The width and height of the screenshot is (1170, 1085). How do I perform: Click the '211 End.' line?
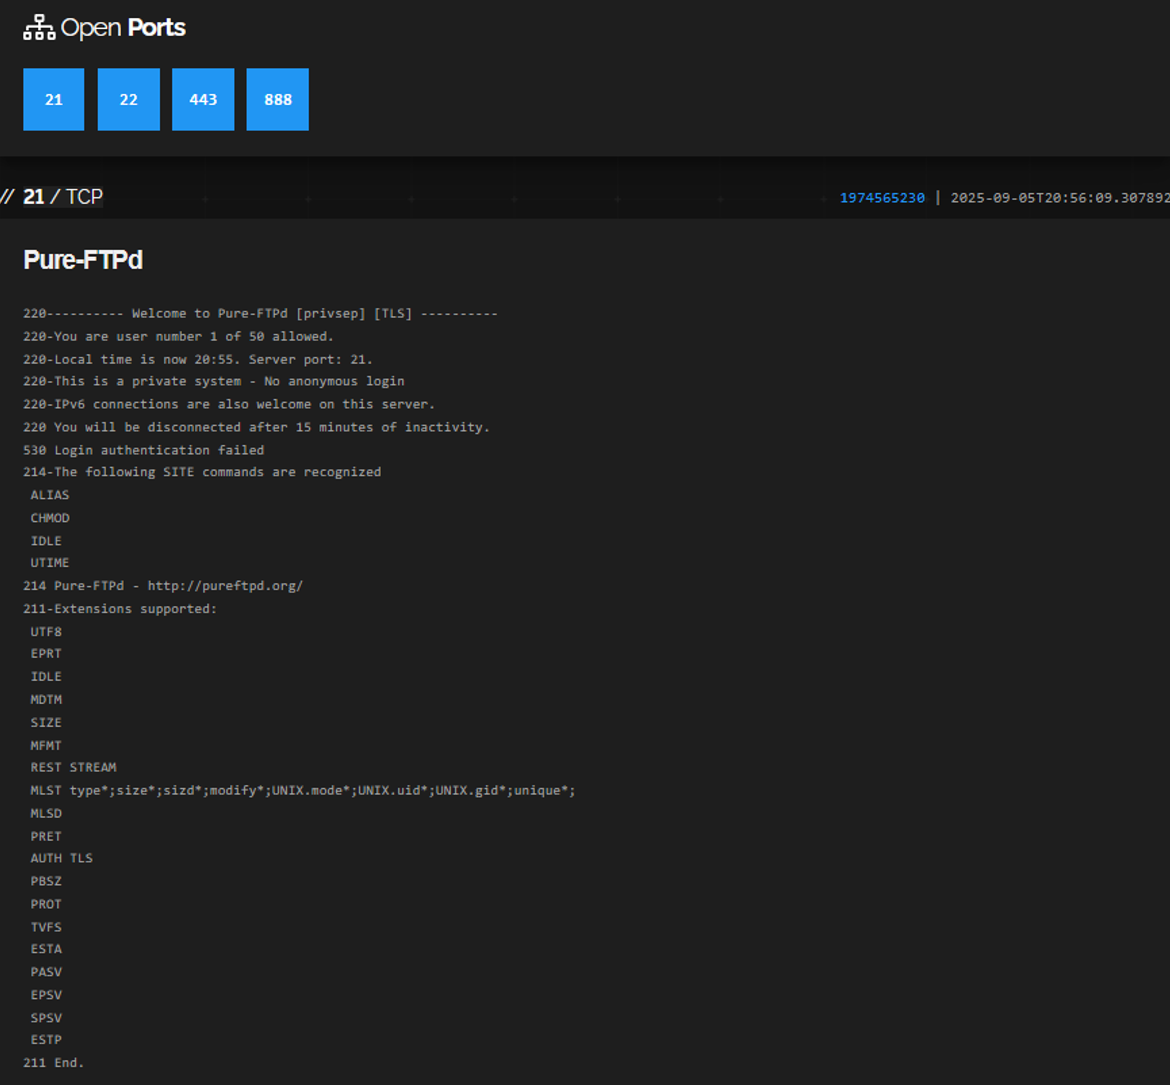(54, 1063)
